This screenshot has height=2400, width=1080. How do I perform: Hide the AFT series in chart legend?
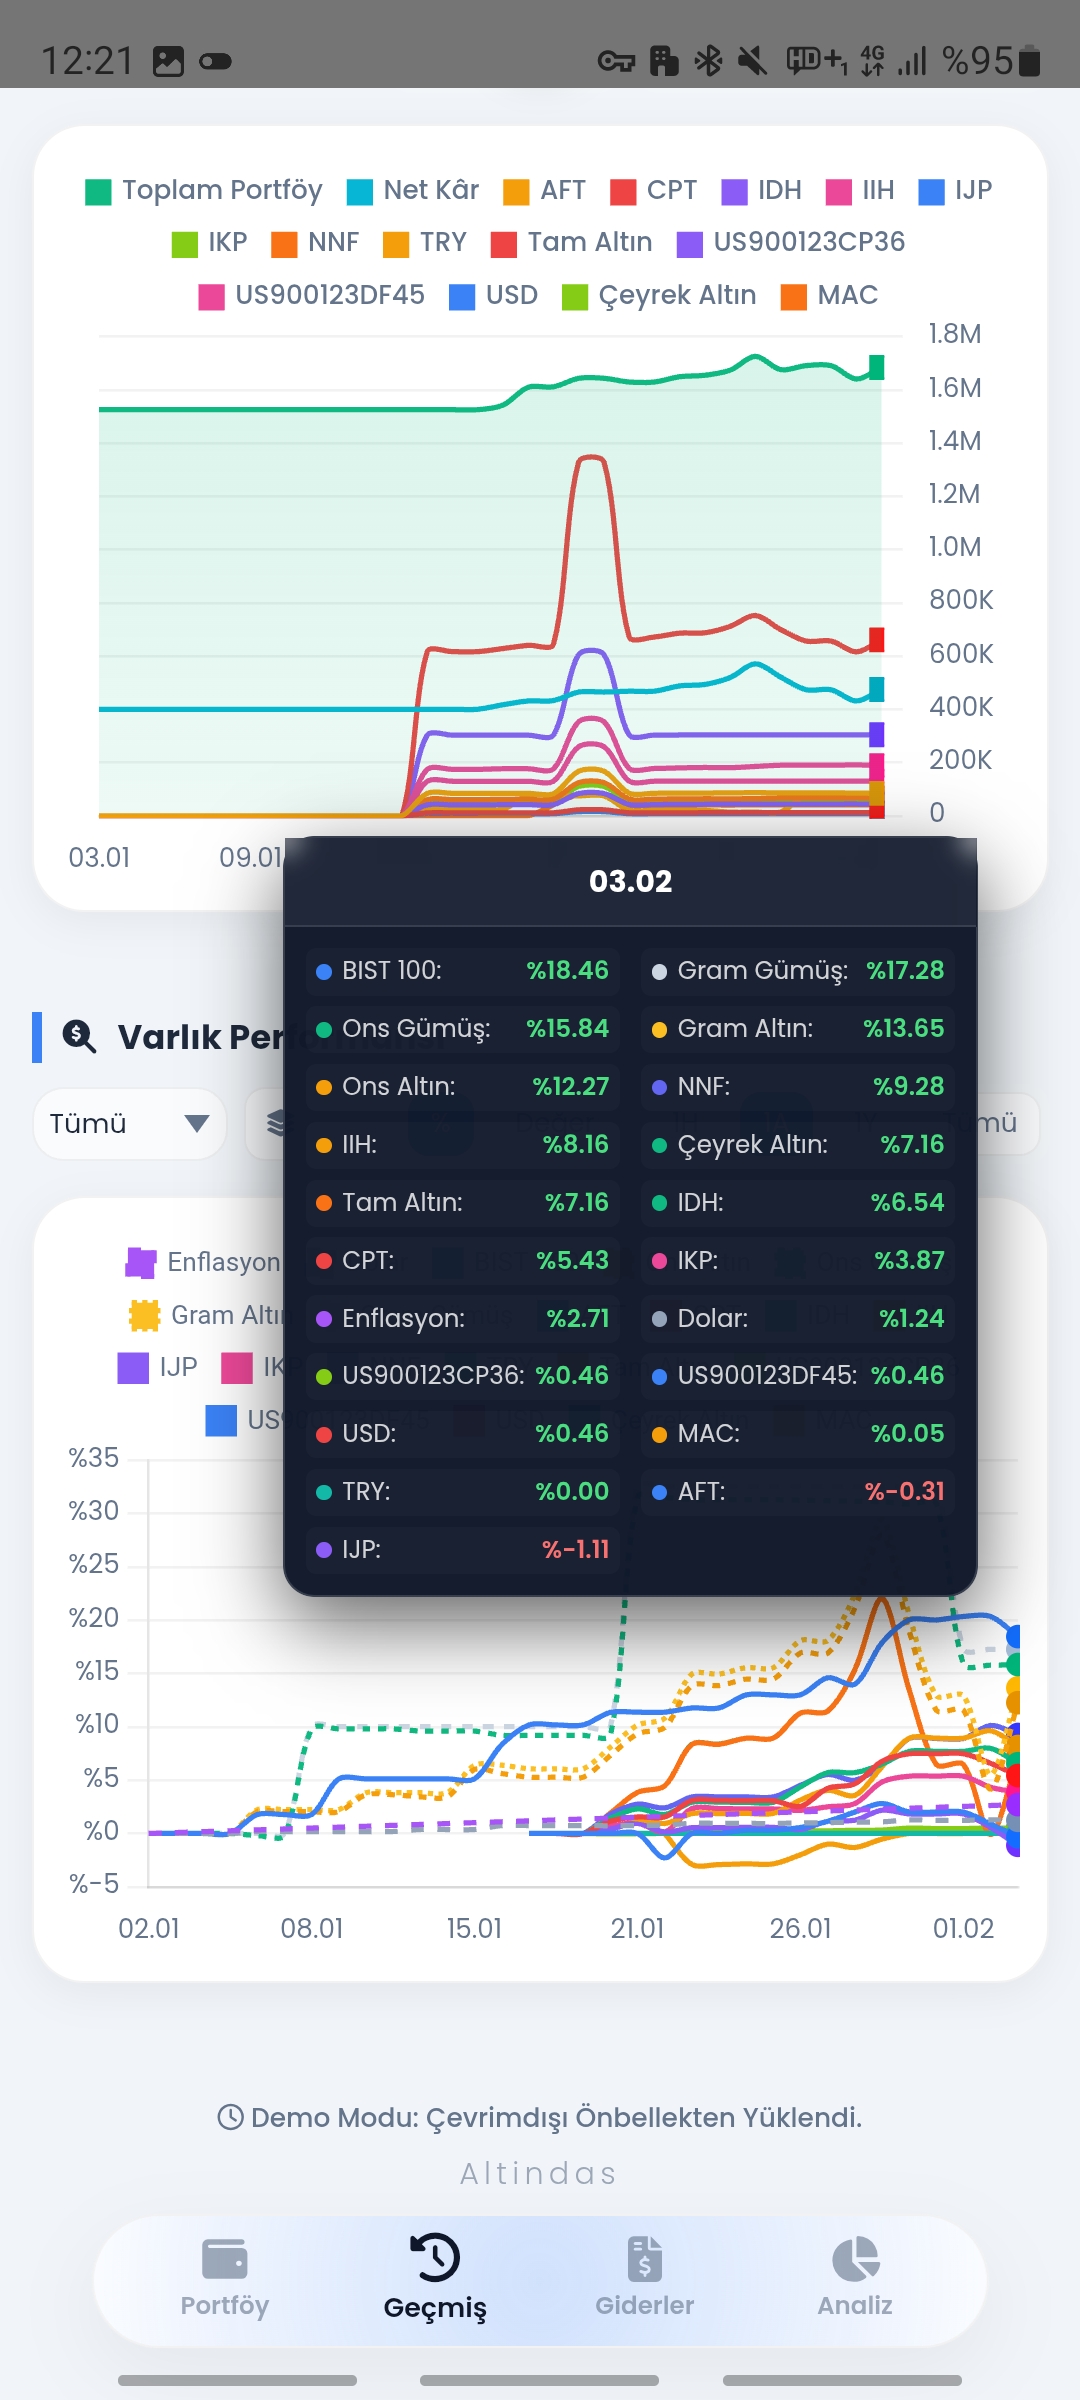pyautogui.click(x=544, y=190)
